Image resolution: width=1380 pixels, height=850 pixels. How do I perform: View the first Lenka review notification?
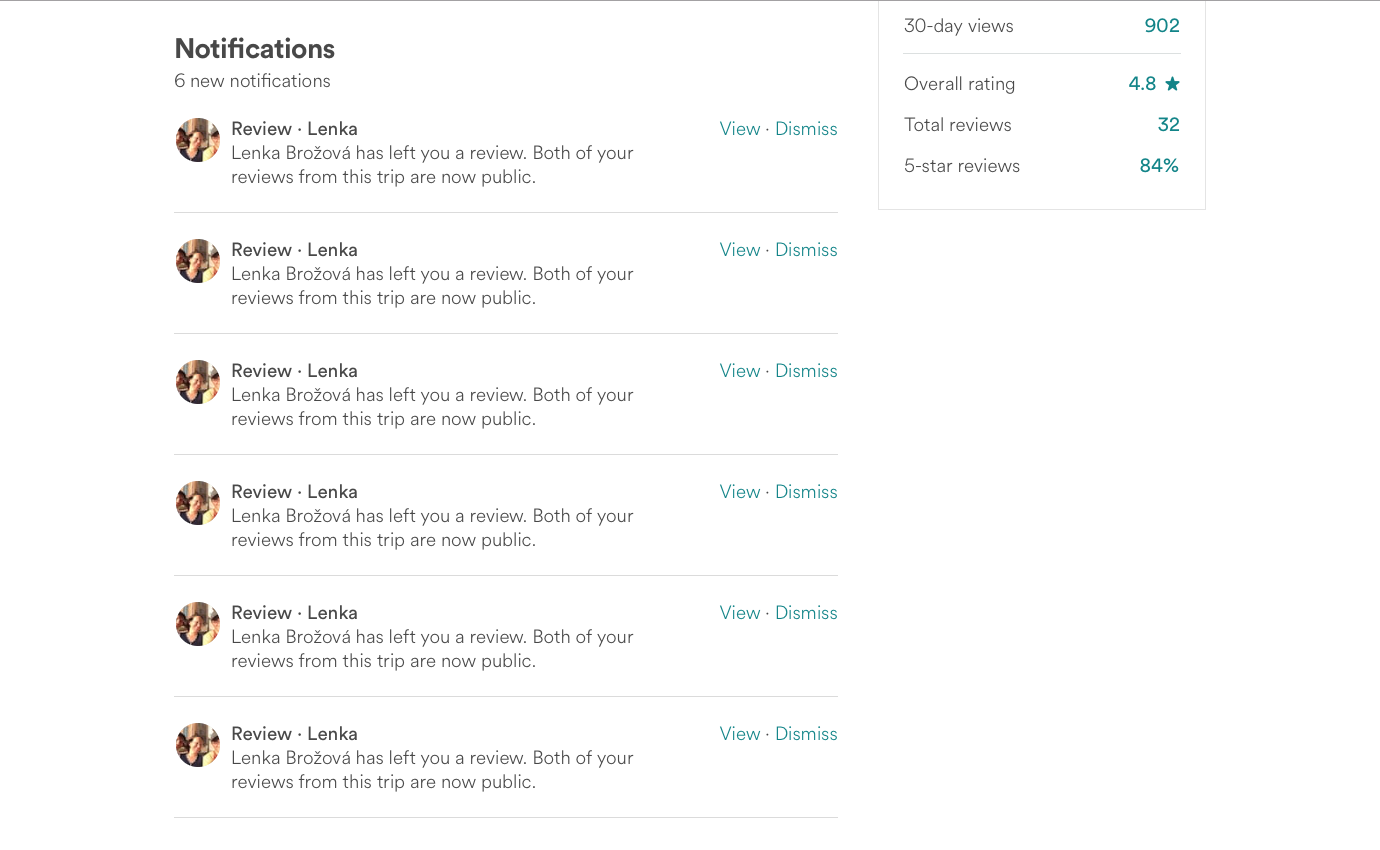point(740,129)
